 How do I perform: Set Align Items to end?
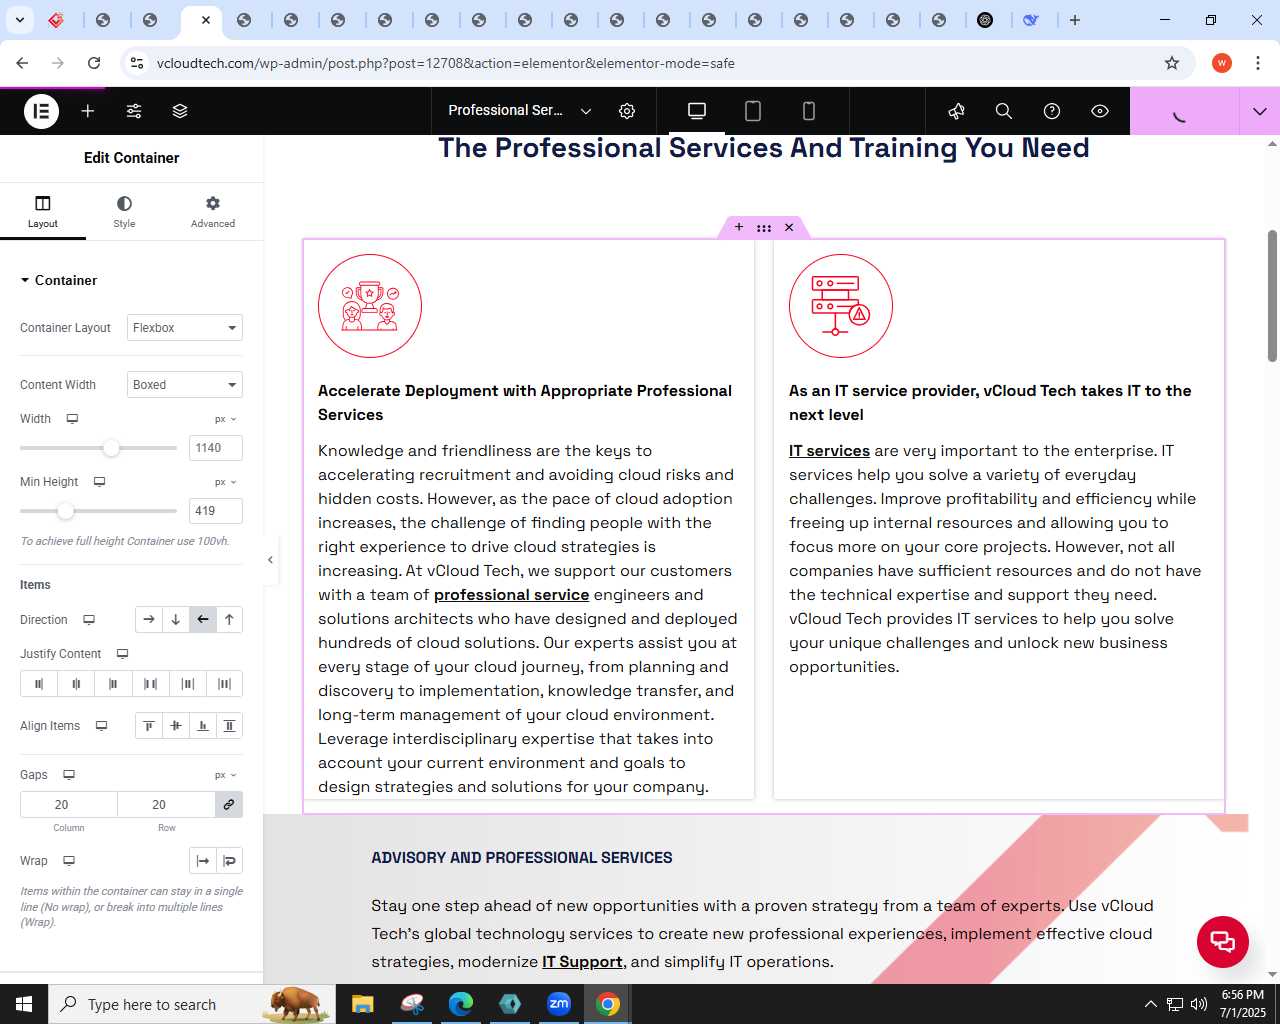pos(203,726)
